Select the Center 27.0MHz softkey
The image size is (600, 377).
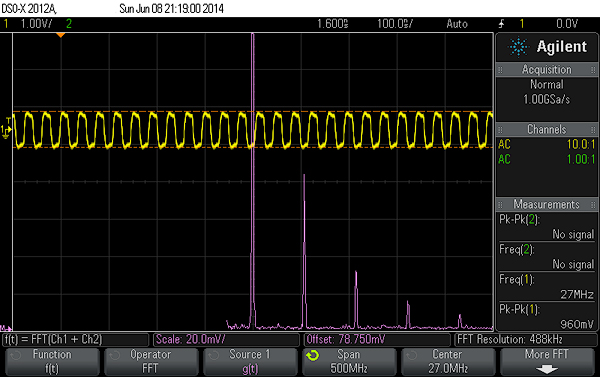click(448, 361)
